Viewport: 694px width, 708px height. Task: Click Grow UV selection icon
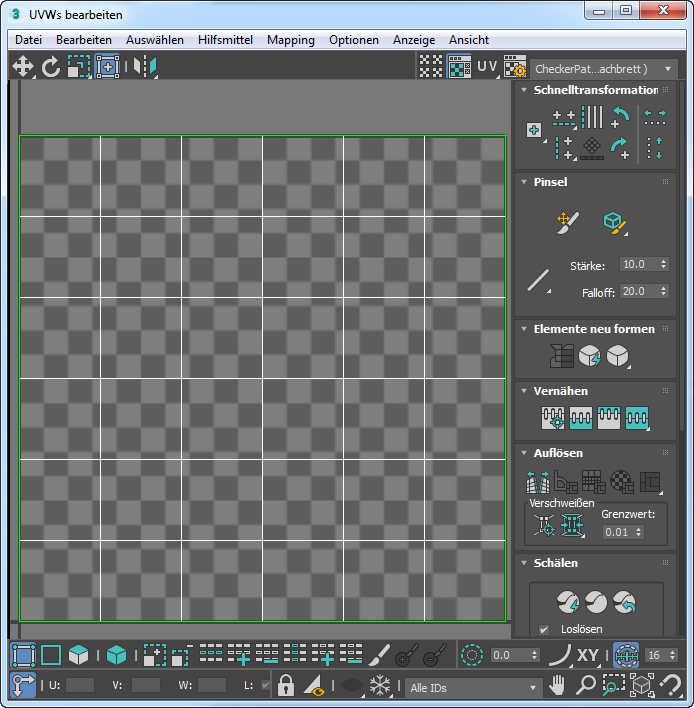point(155,655)
